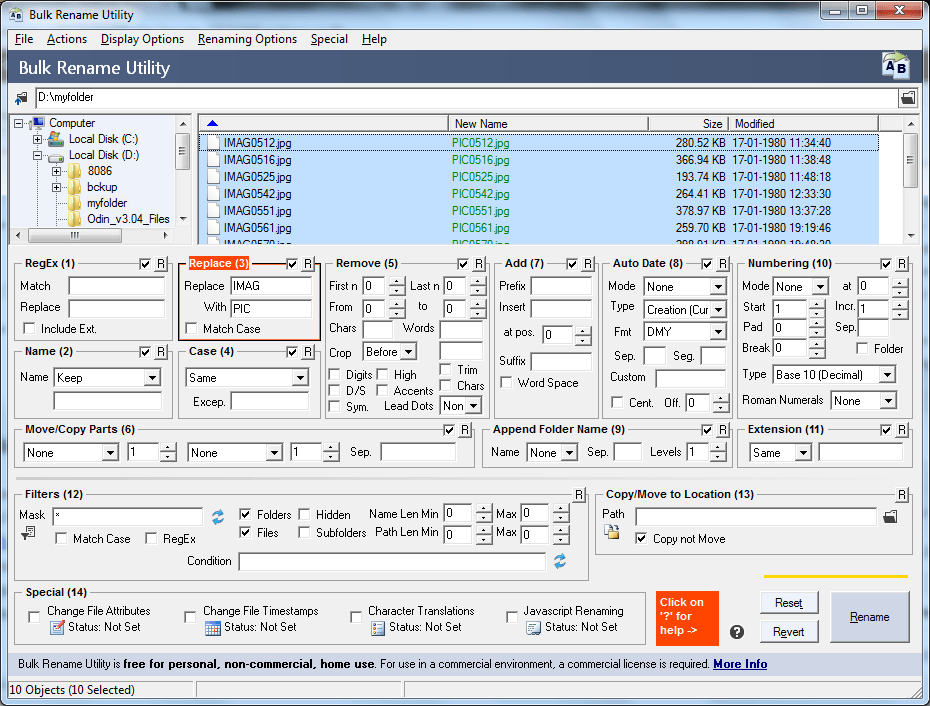Reset Remove (5) group with R button

tap(479, 264)
